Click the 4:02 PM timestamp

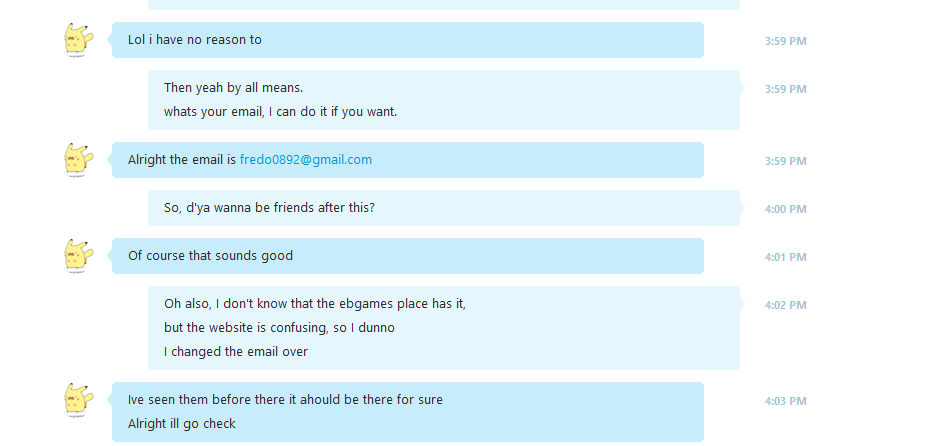785,305
